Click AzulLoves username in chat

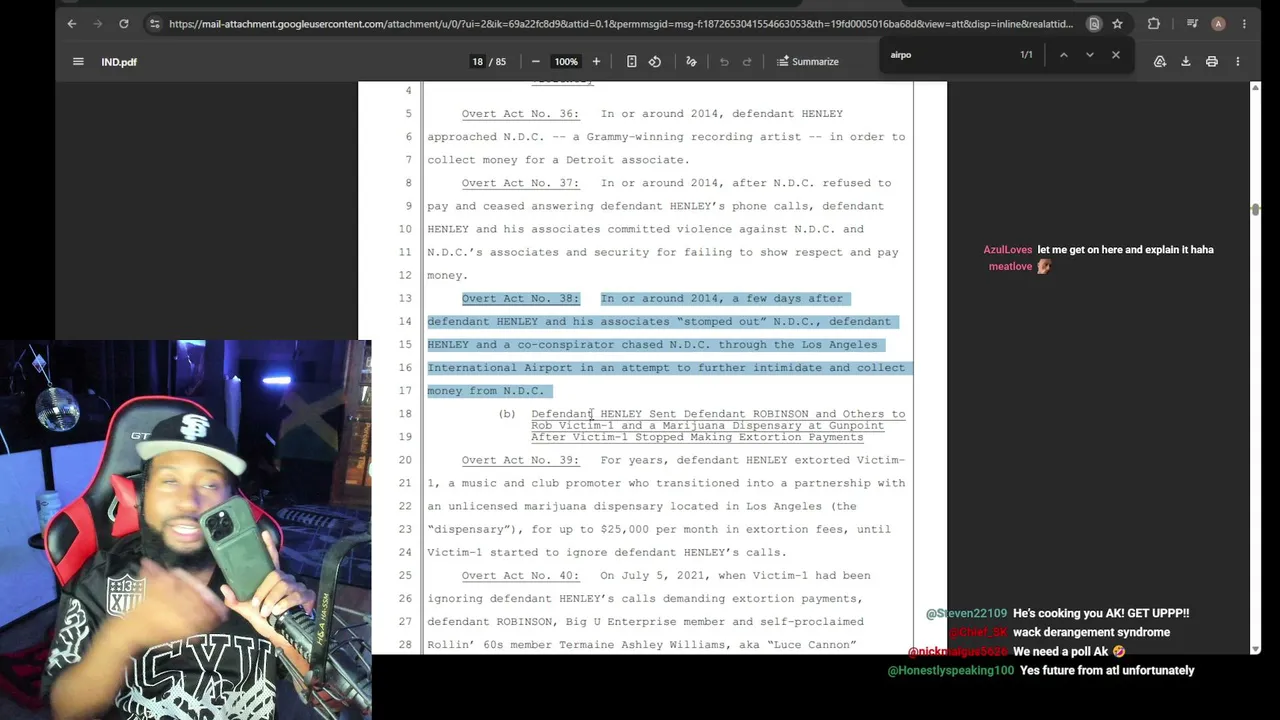tap(1007, 250)
